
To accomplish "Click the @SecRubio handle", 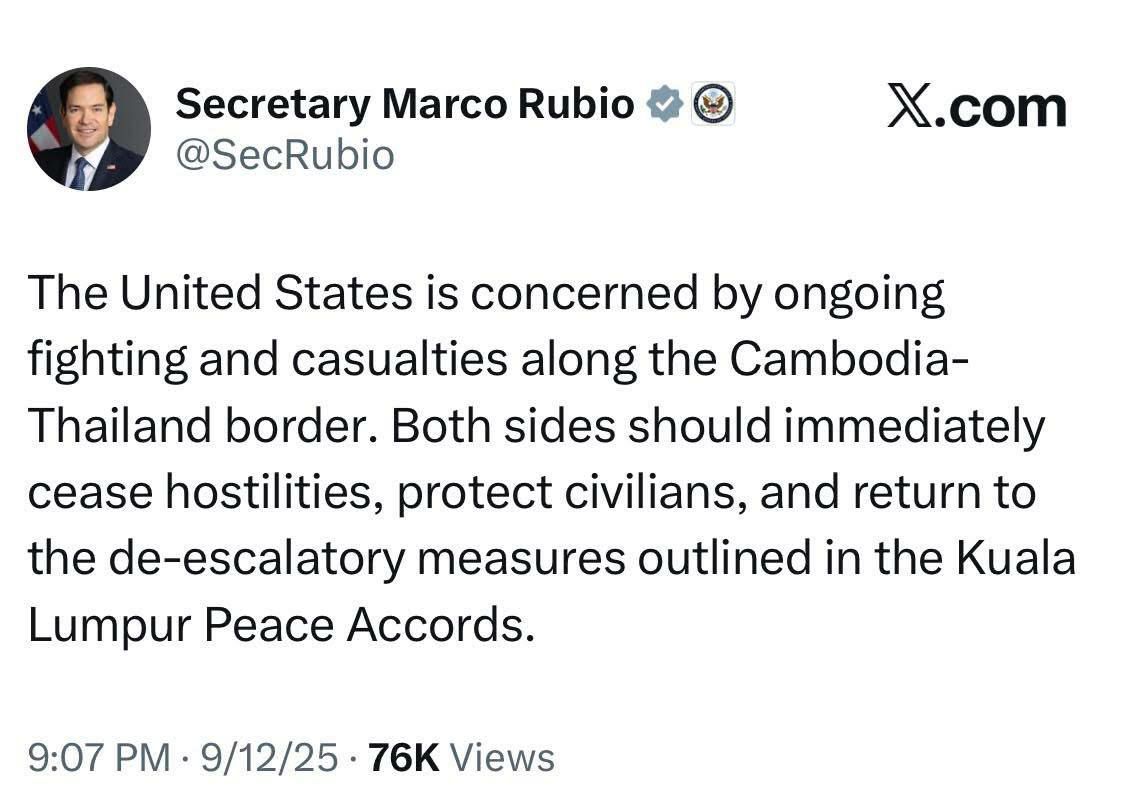I will click(284, 155).
